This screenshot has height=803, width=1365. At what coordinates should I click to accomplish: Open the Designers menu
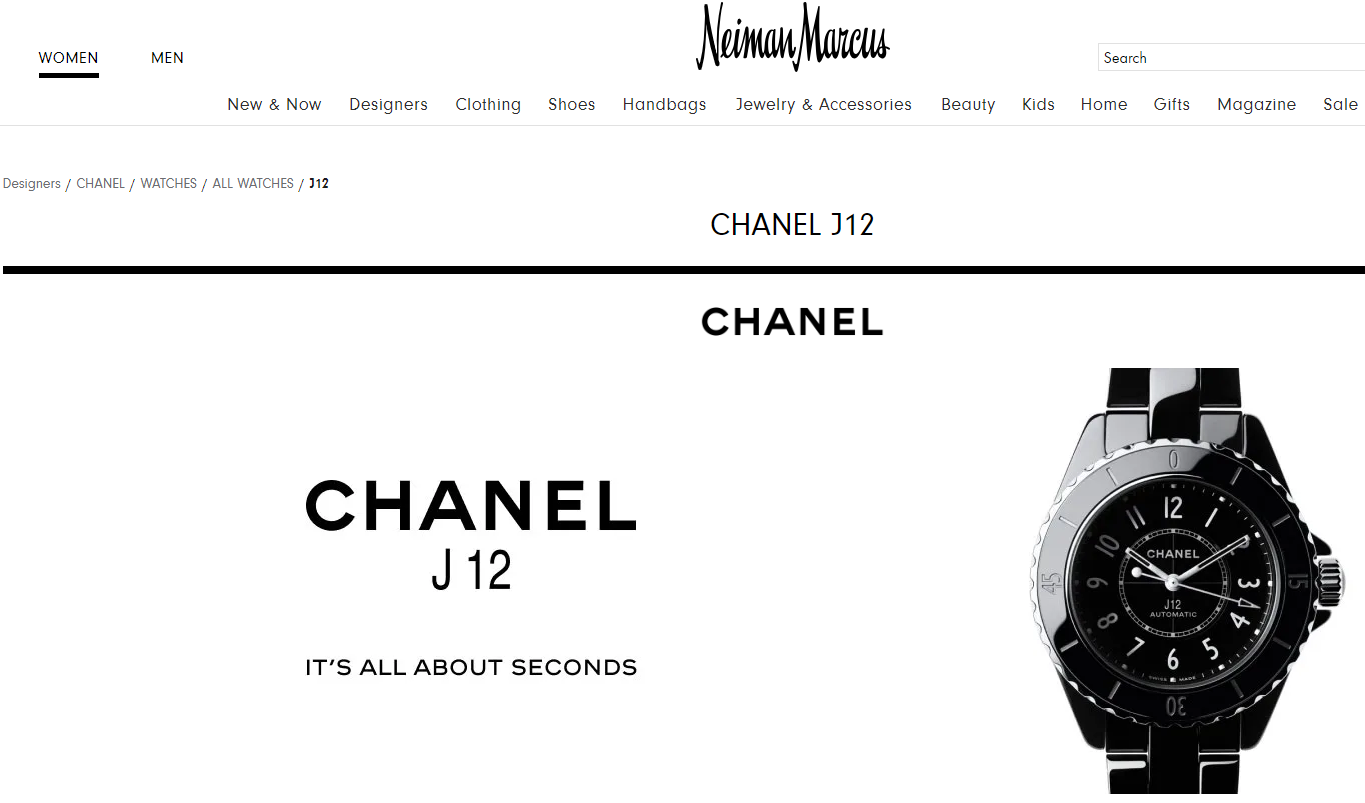point(388,104)
